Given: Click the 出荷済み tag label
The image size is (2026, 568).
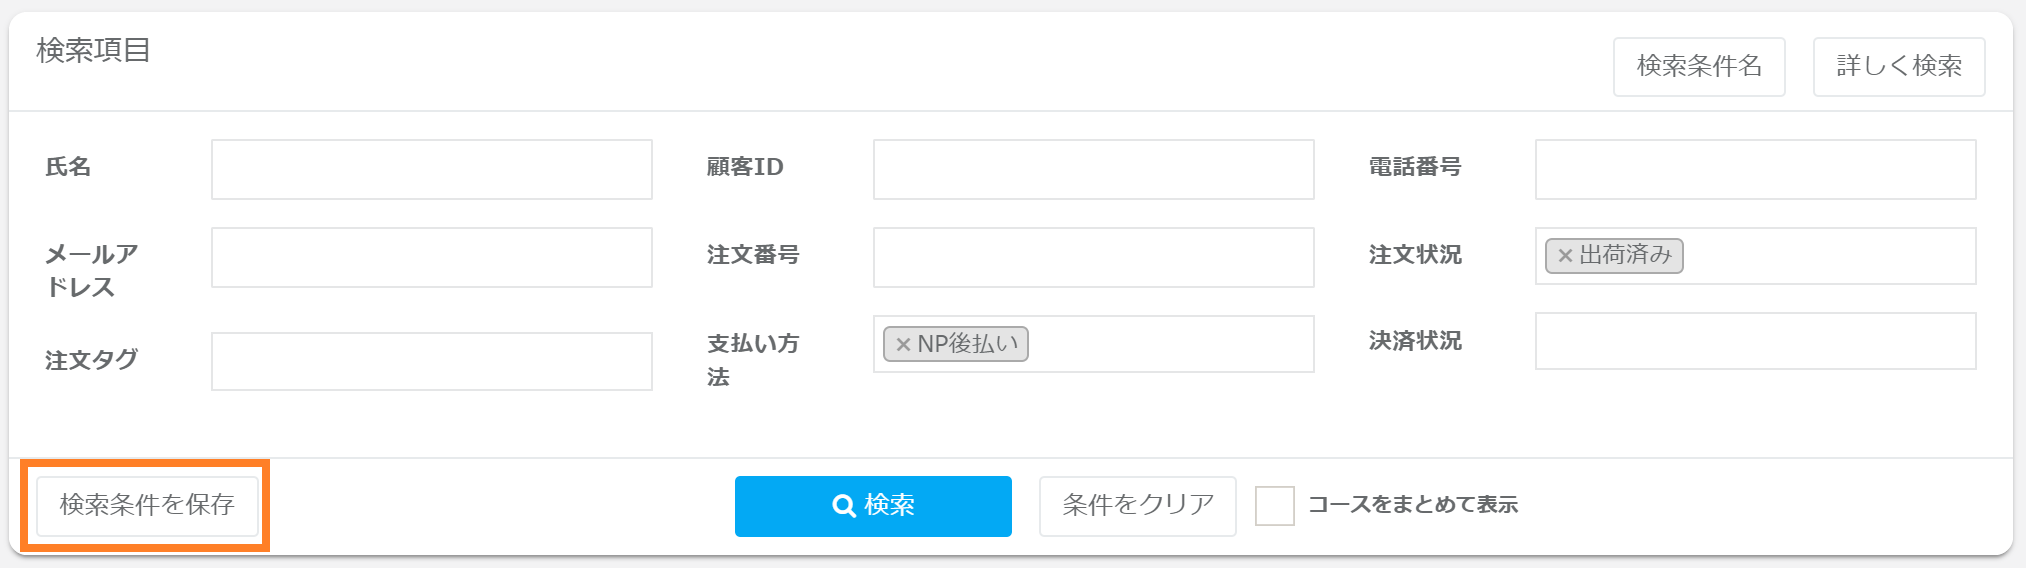Looking at the screenshot, I should point(1625,256).
